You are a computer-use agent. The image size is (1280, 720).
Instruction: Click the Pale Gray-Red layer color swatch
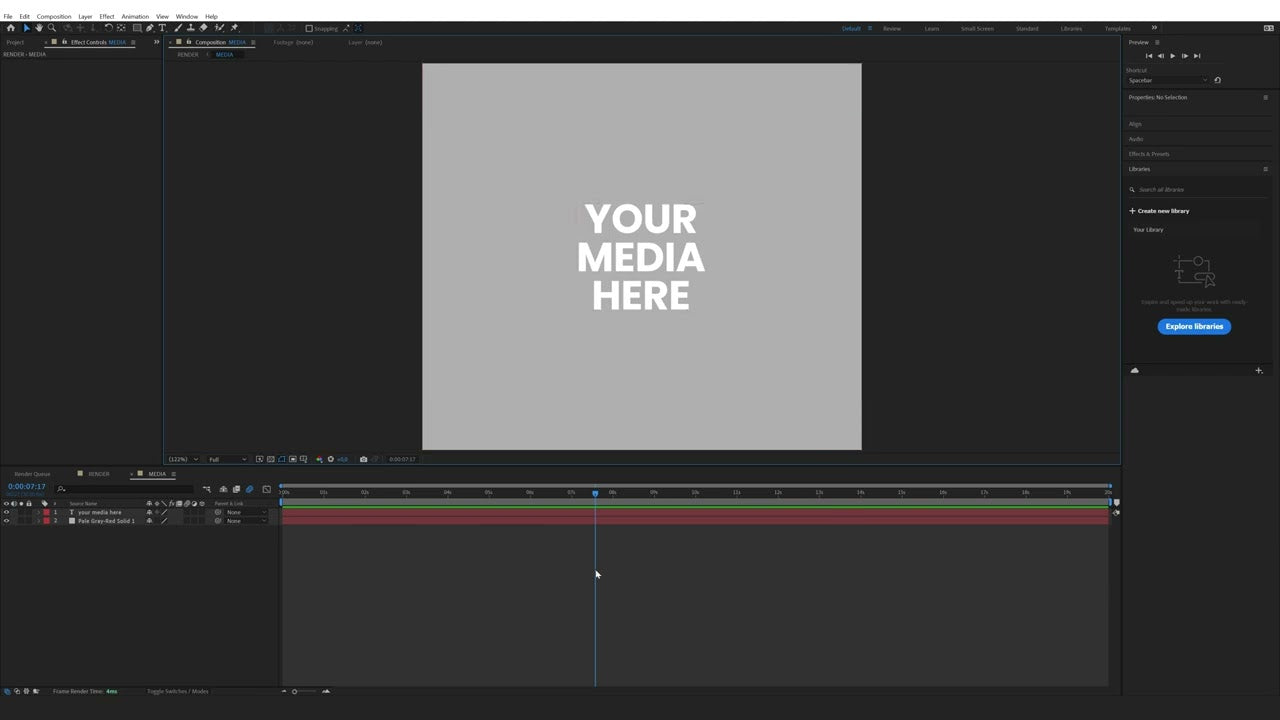46,521
